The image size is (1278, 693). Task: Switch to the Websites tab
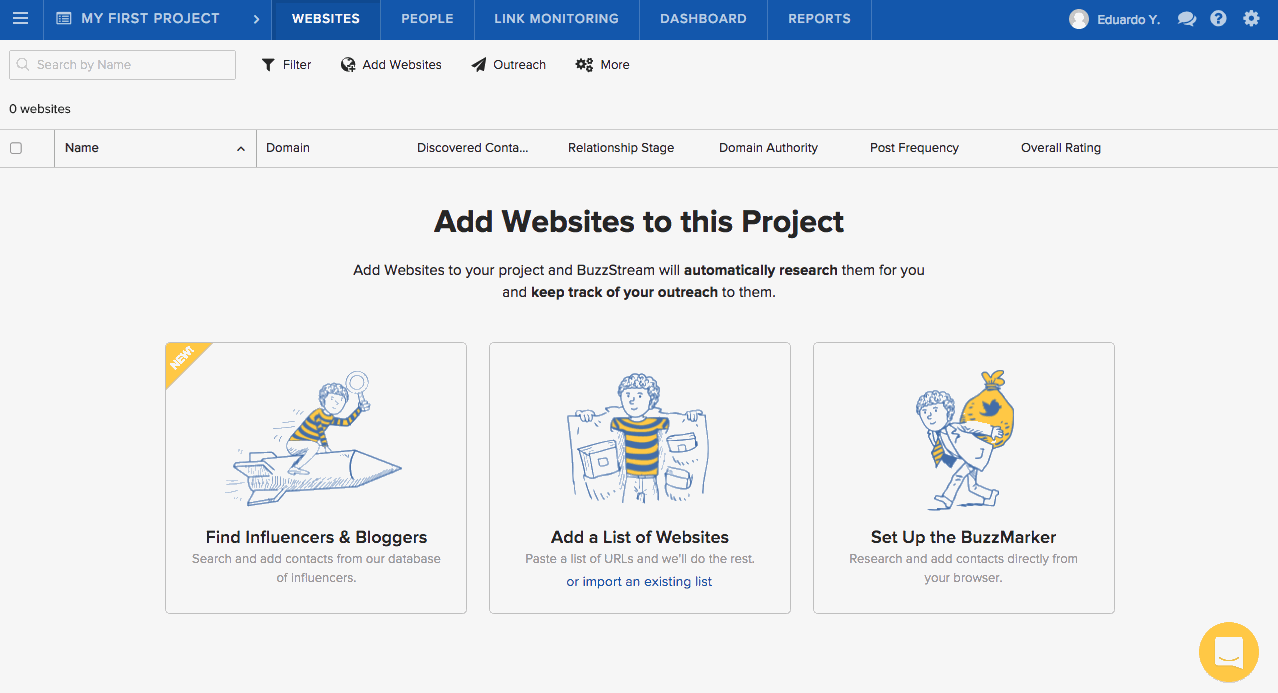[326, 19]
